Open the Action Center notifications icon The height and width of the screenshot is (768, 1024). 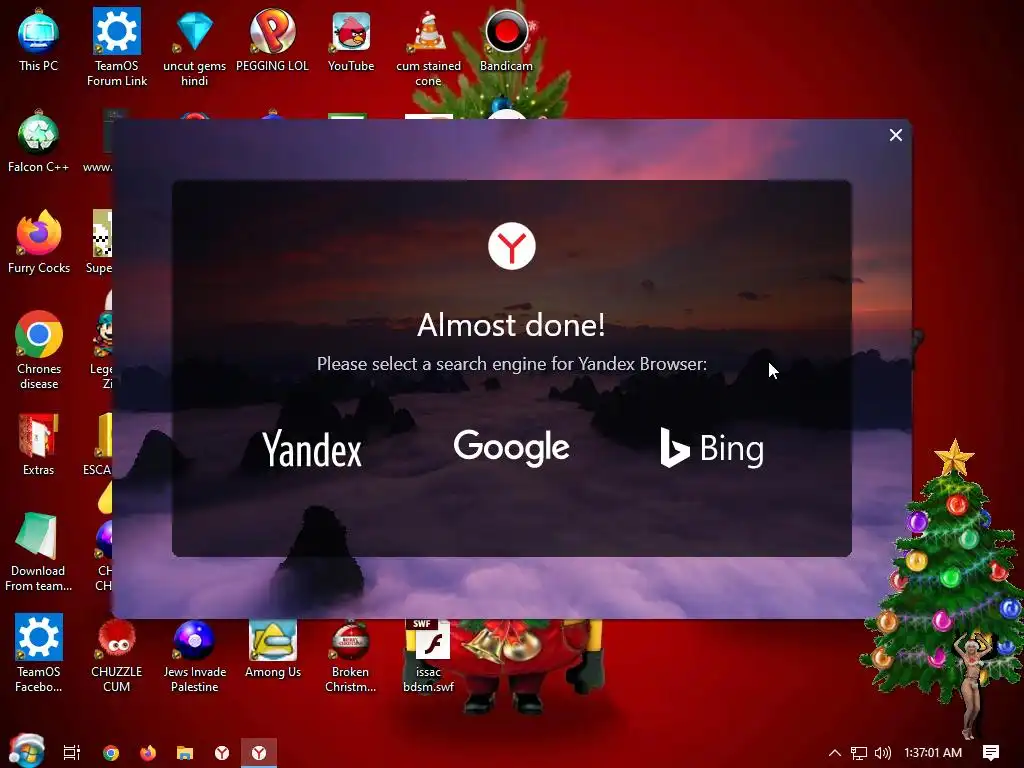[991, 753]
